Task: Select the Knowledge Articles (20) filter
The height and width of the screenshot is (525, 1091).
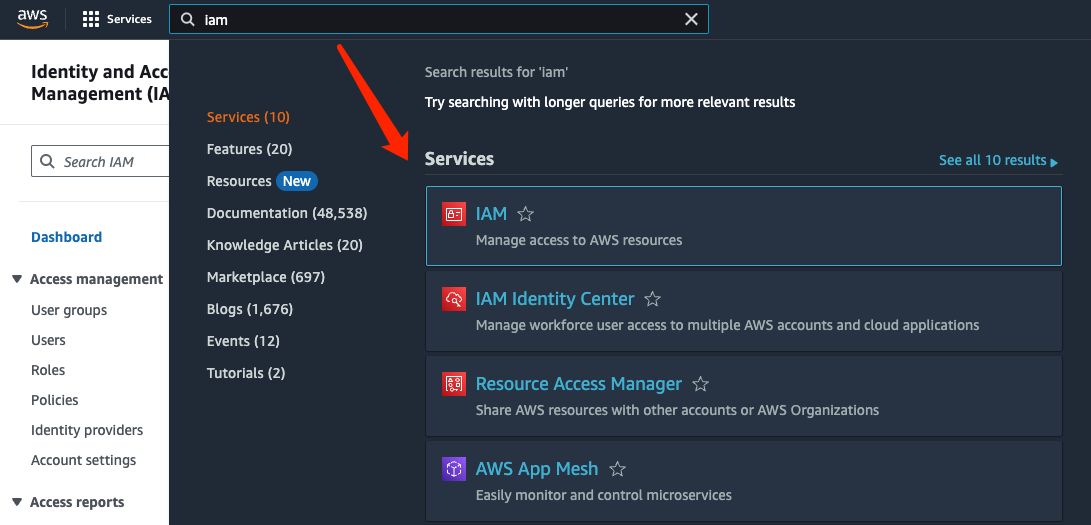Action: click(x=285, y=245)
